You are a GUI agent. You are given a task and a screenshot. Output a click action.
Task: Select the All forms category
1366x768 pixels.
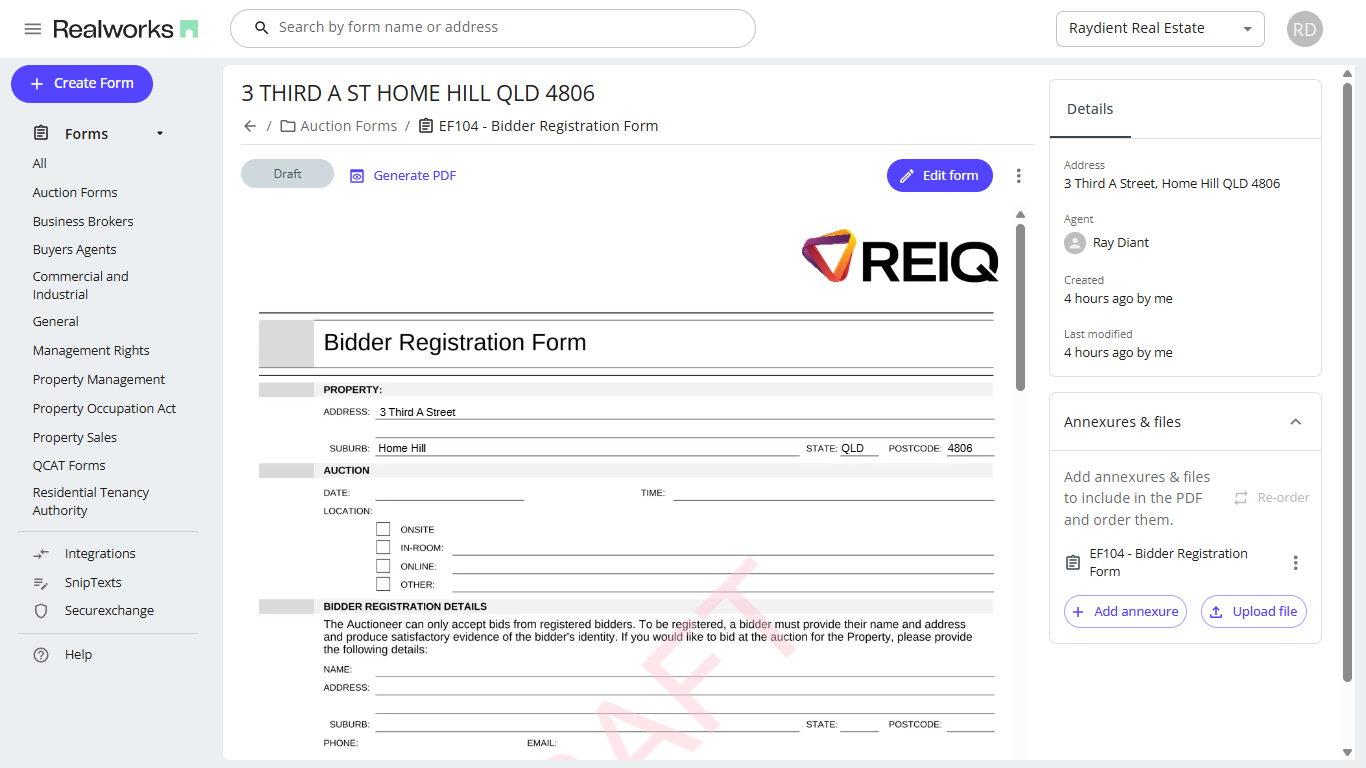tap(40, 164)
